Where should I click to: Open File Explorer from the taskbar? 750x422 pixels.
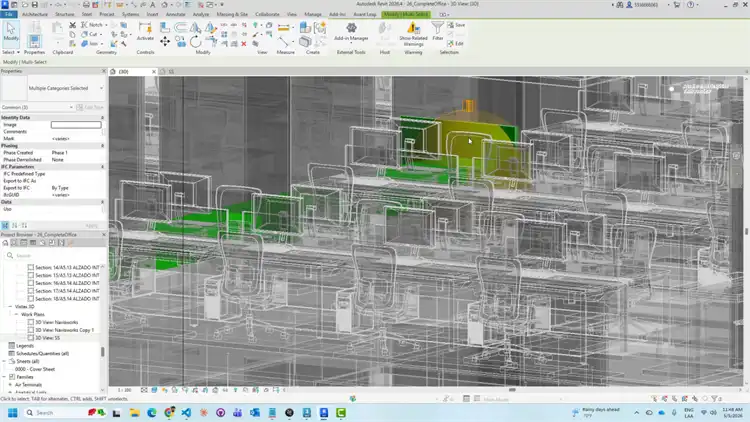point(134,412)
